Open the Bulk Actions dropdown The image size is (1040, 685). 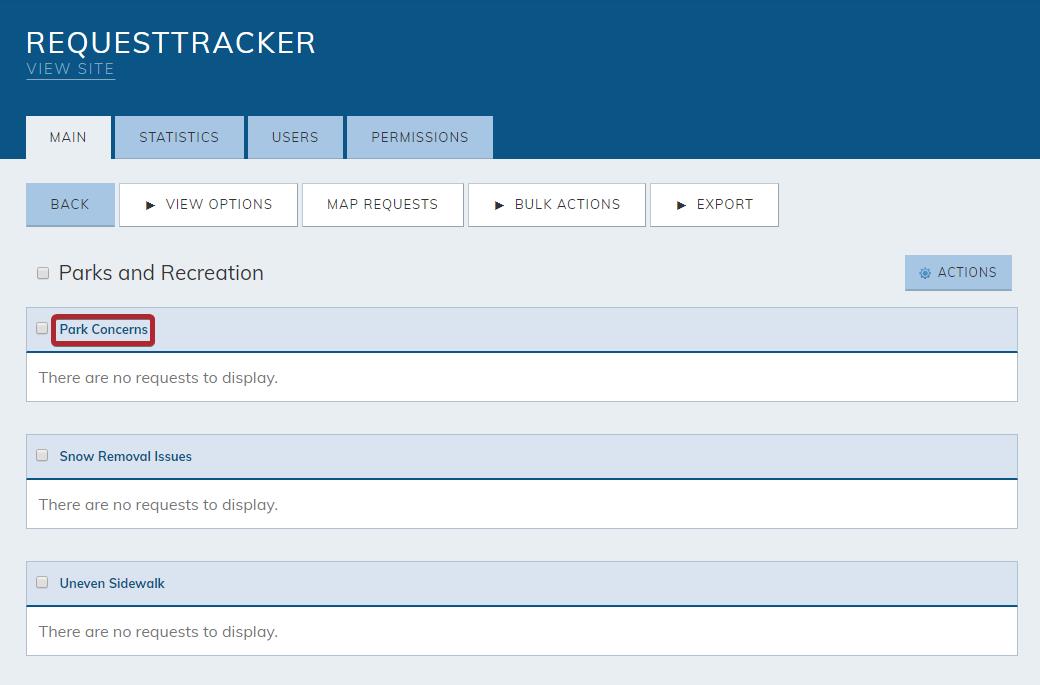coord(556,205)
